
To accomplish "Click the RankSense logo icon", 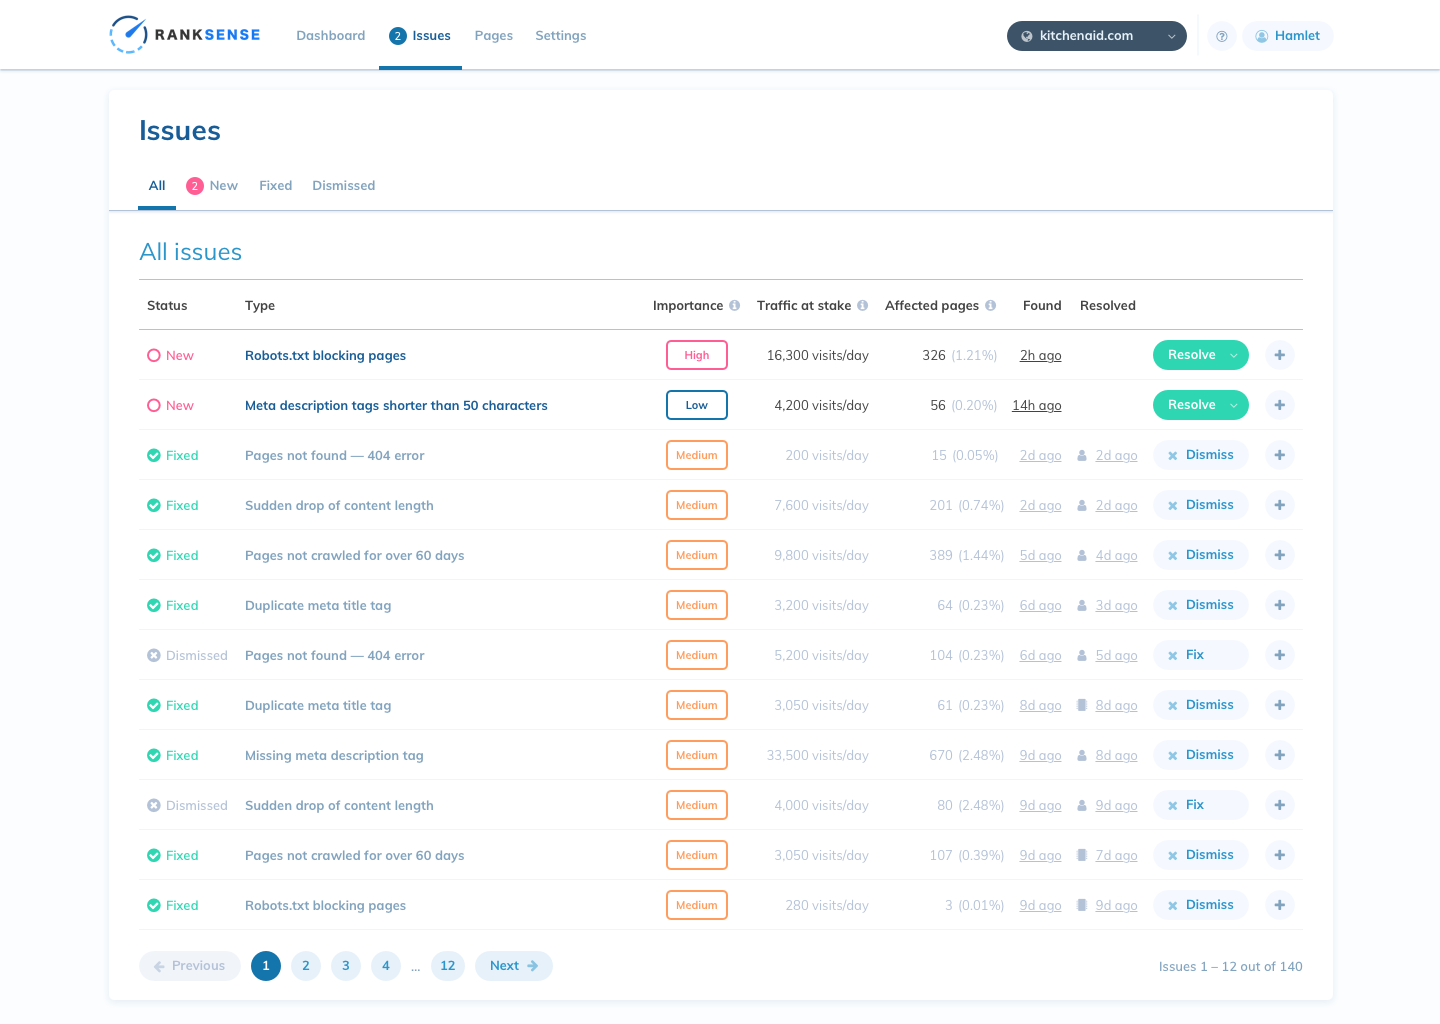I will 129,35.
